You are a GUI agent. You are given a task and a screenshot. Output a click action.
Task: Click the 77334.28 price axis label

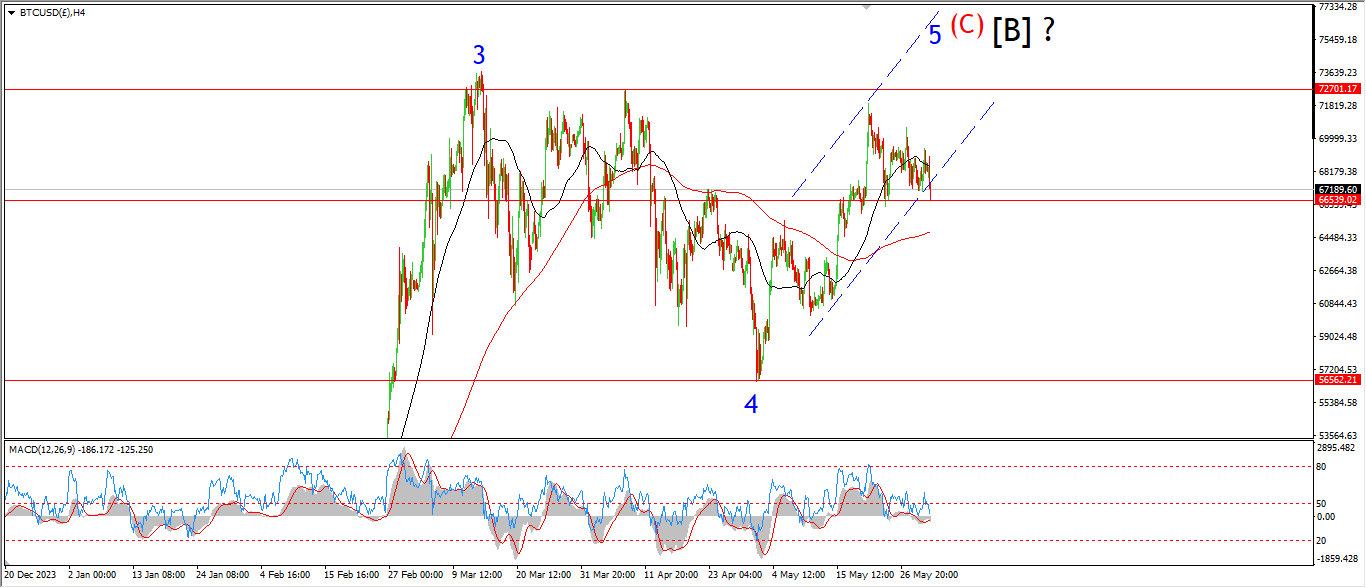1337,7
